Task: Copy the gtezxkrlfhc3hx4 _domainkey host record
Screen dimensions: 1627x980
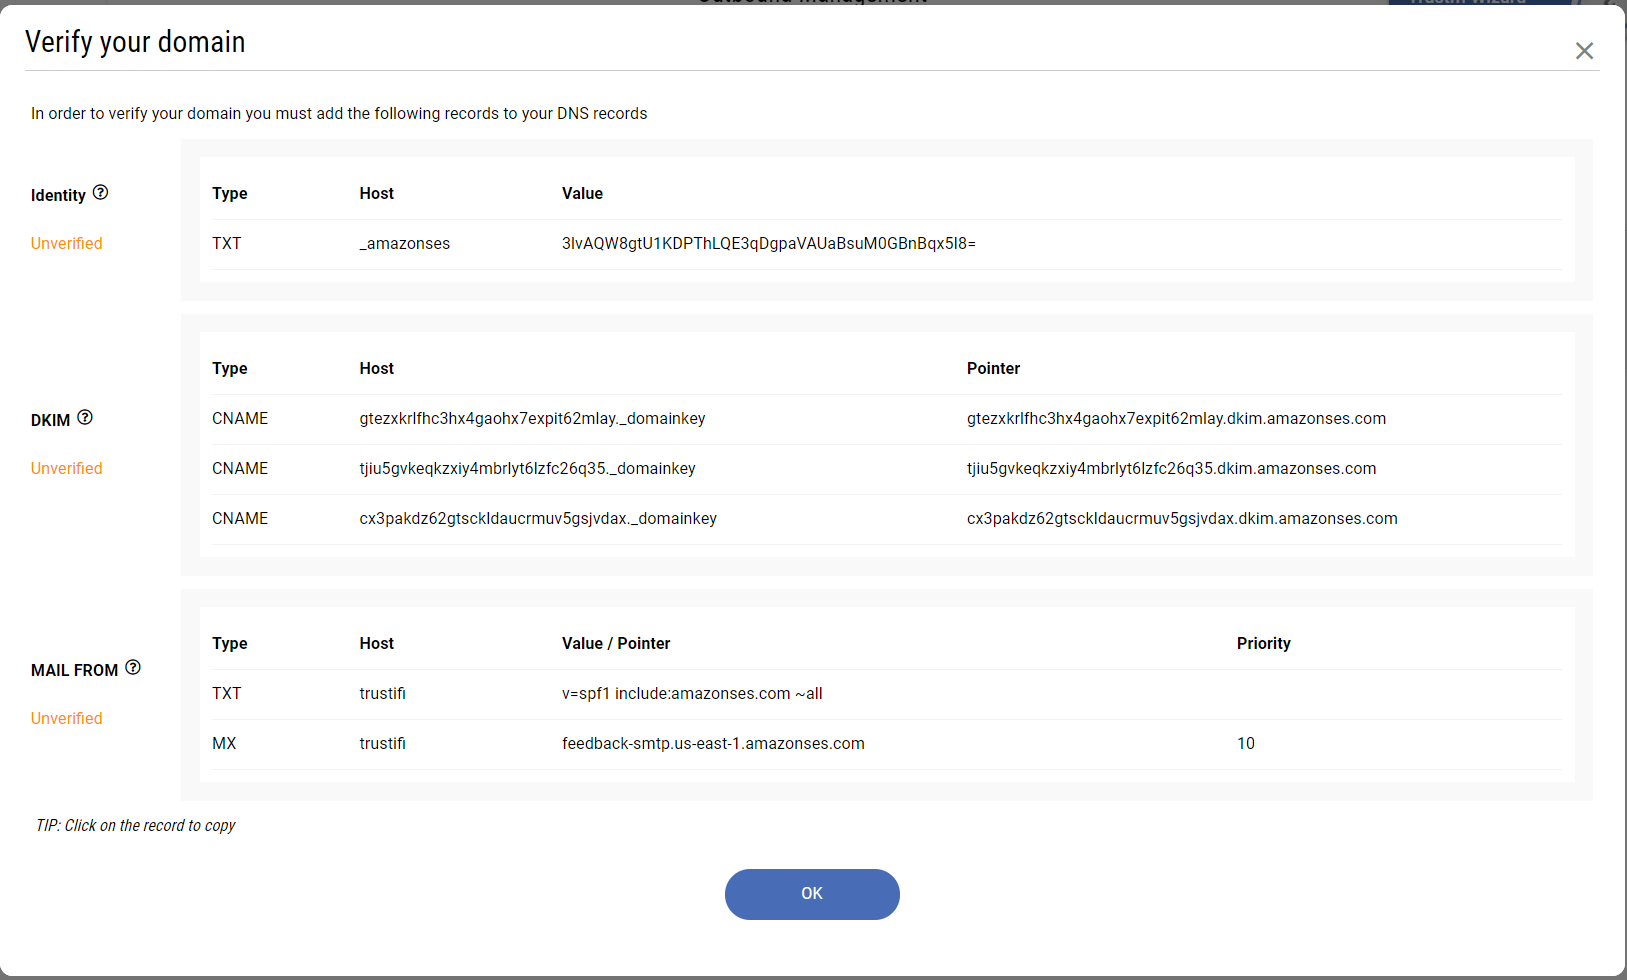Action: click(x=533, y=418)
